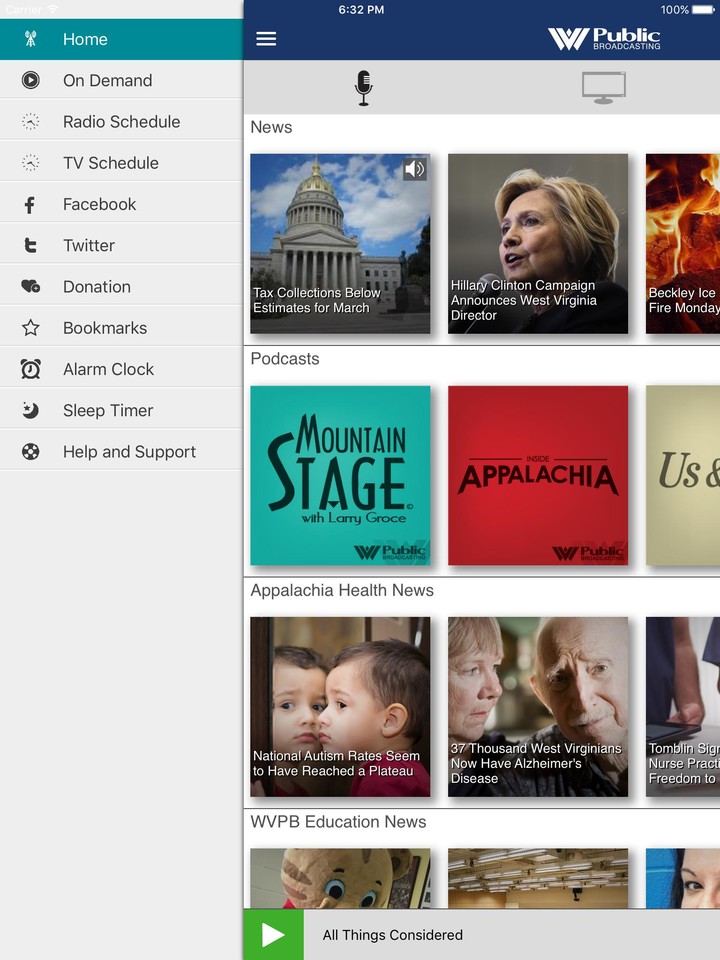Play the All Things Considered stream
Viewport: 720px width, 960px height.
(x=273, y=935)
